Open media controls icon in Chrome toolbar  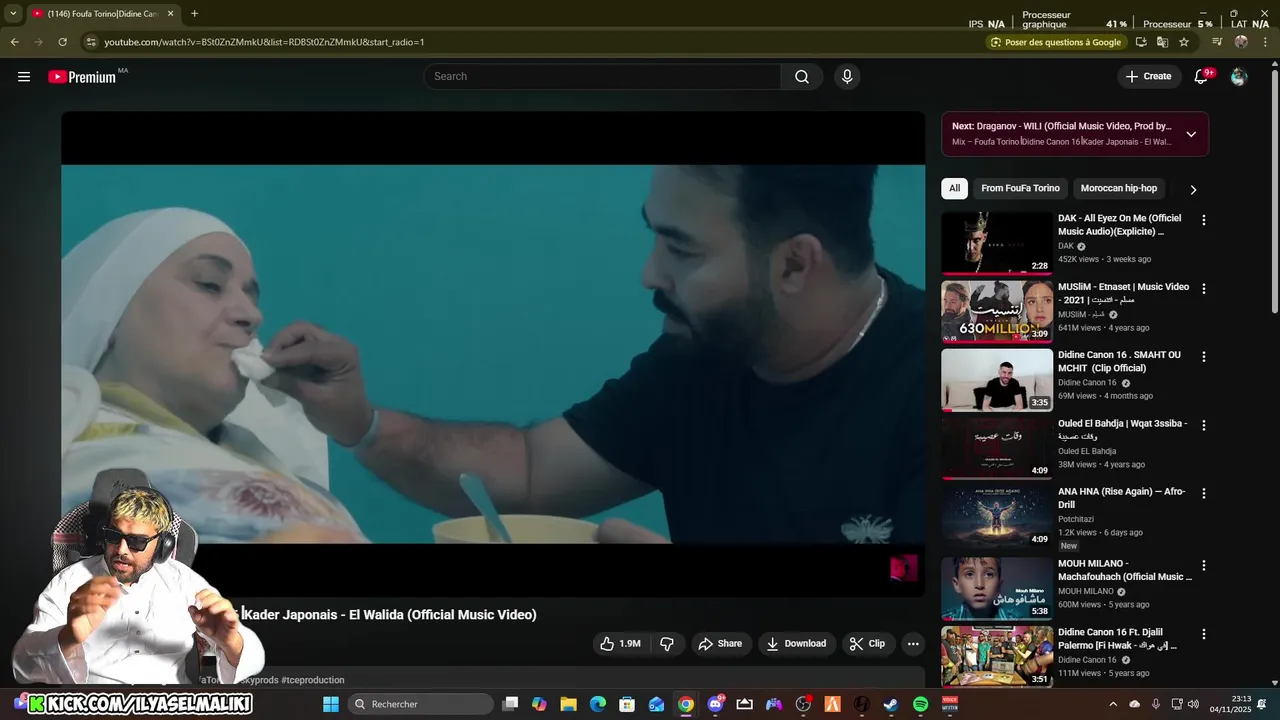click(1217, 42)
